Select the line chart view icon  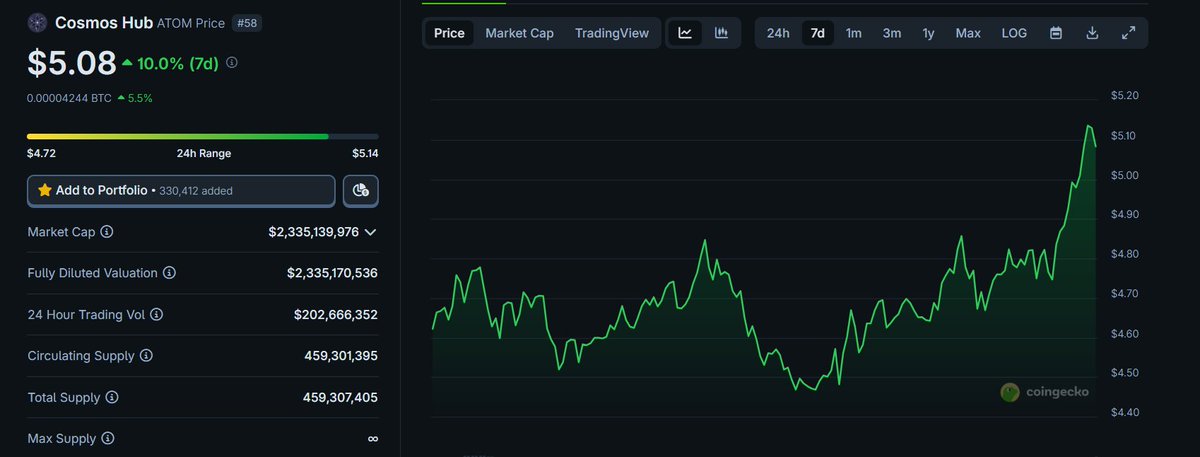point(685,33)
